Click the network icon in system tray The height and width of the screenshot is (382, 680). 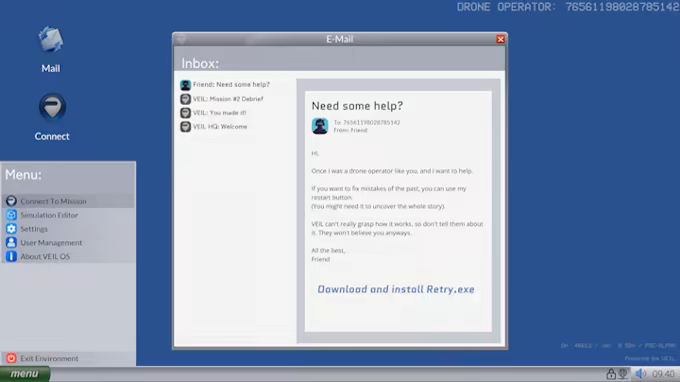(623, 373)
